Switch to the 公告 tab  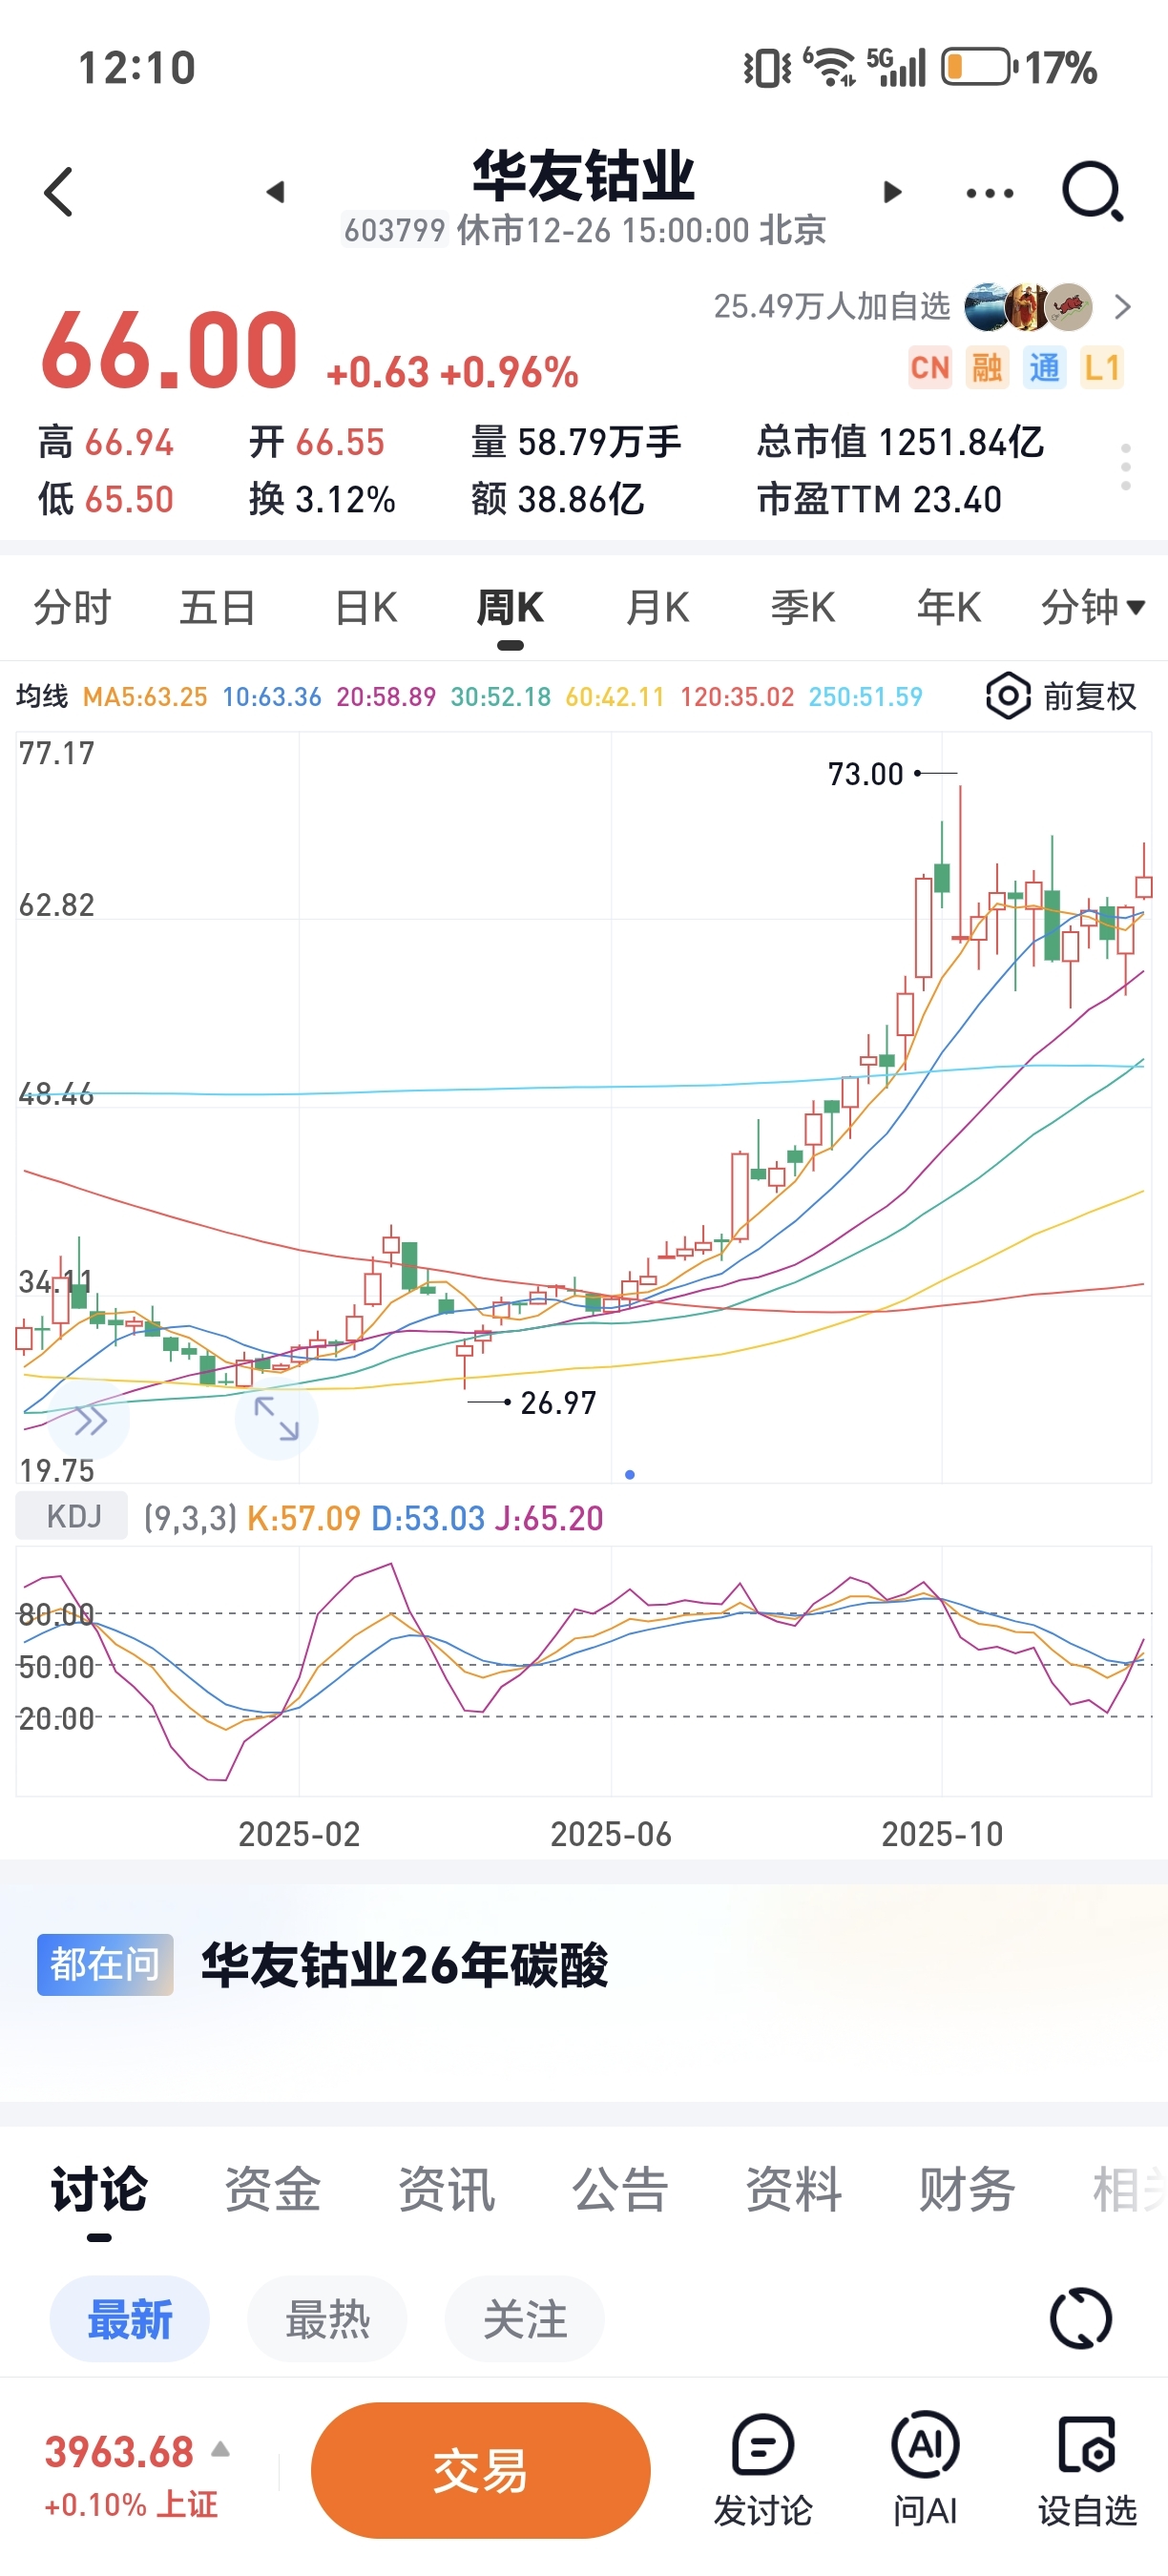click(620, 2189)
